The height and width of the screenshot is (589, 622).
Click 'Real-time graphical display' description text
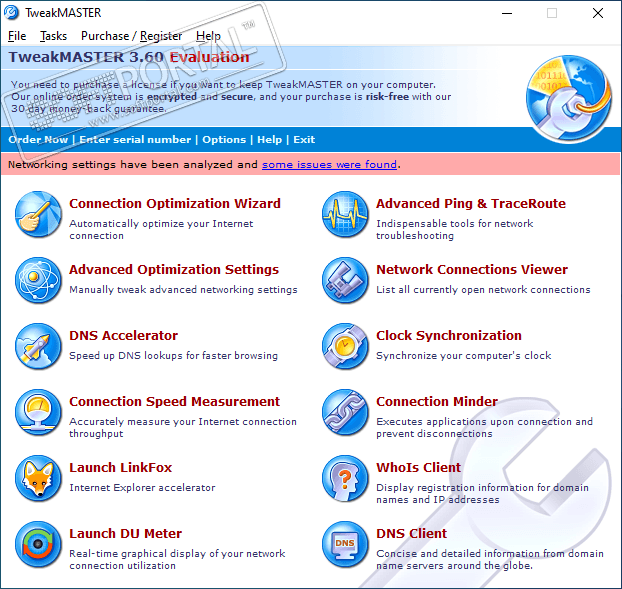tap(177, 560)
